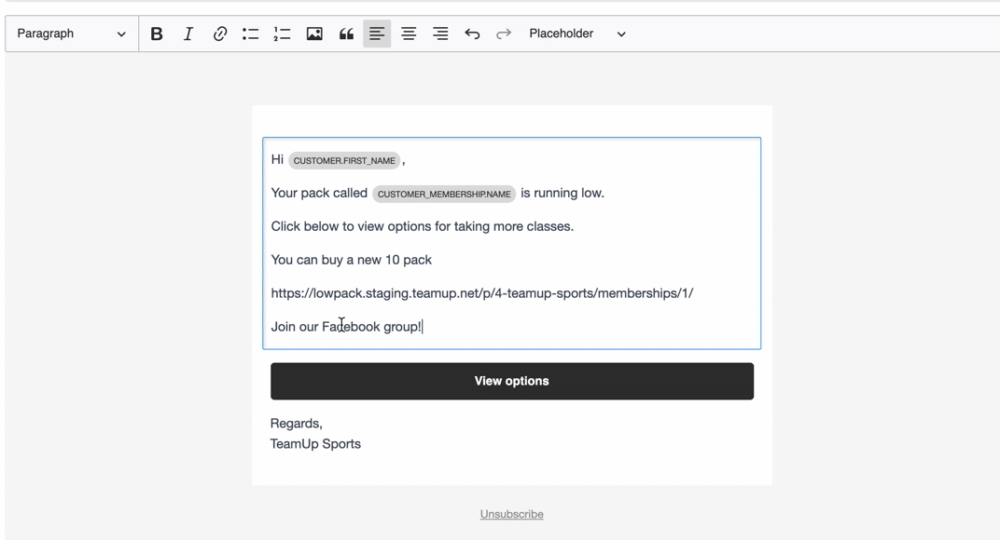Toggle bold formatting
The width and height of the screenshot is (1000, 540).
tap(157, 34)
